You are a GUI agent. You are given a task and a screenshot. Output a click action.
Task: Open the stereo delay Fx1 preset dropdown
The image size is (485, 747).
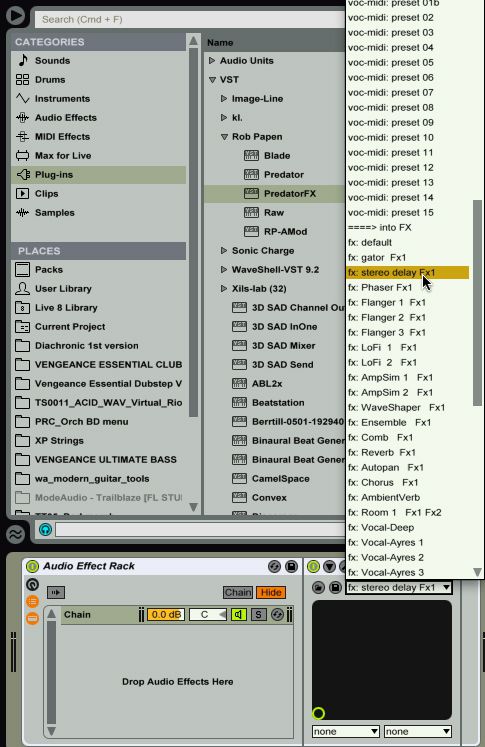(x=398, y=587)
